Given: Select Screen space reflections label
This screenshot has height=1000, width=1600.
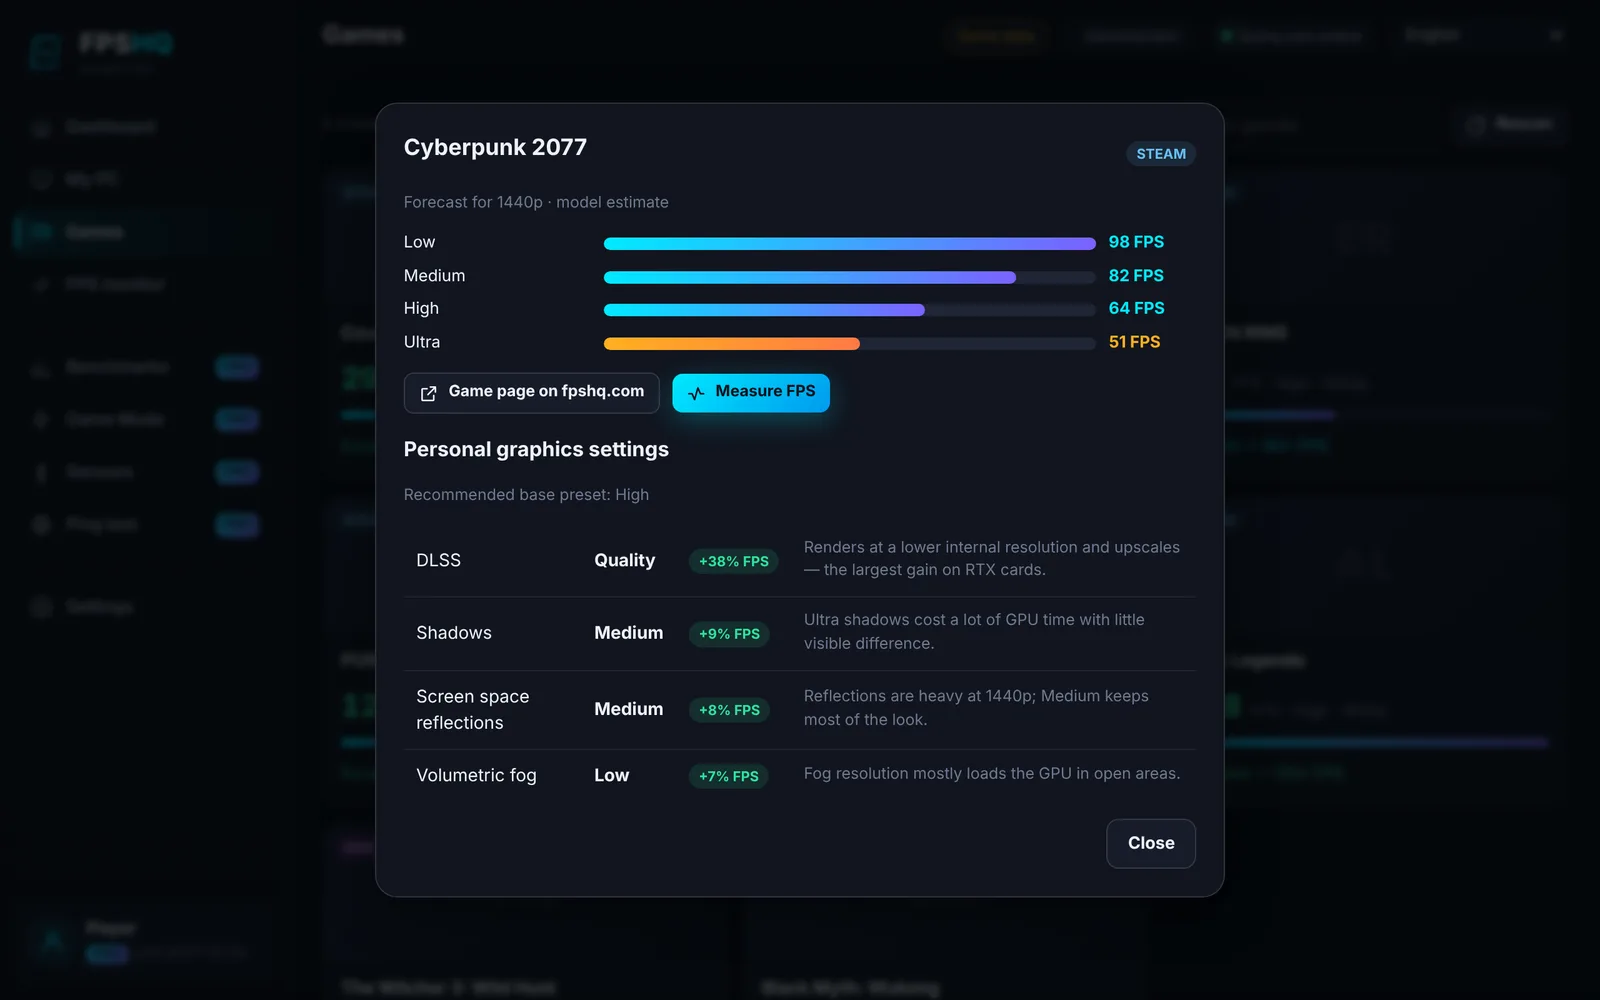Looking at the screenshot, I should [x=473, y=709].
